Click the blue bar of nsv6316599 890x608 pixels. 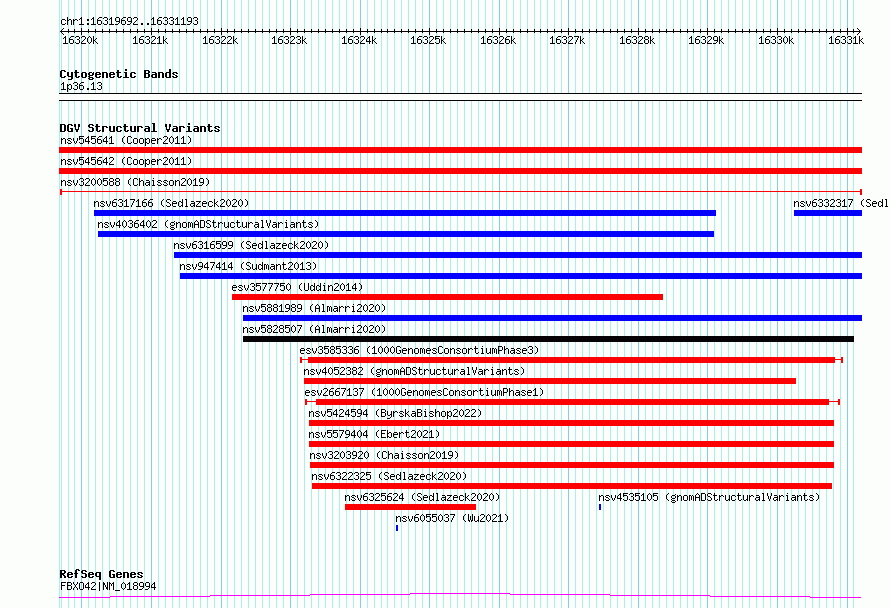point(518,255)
